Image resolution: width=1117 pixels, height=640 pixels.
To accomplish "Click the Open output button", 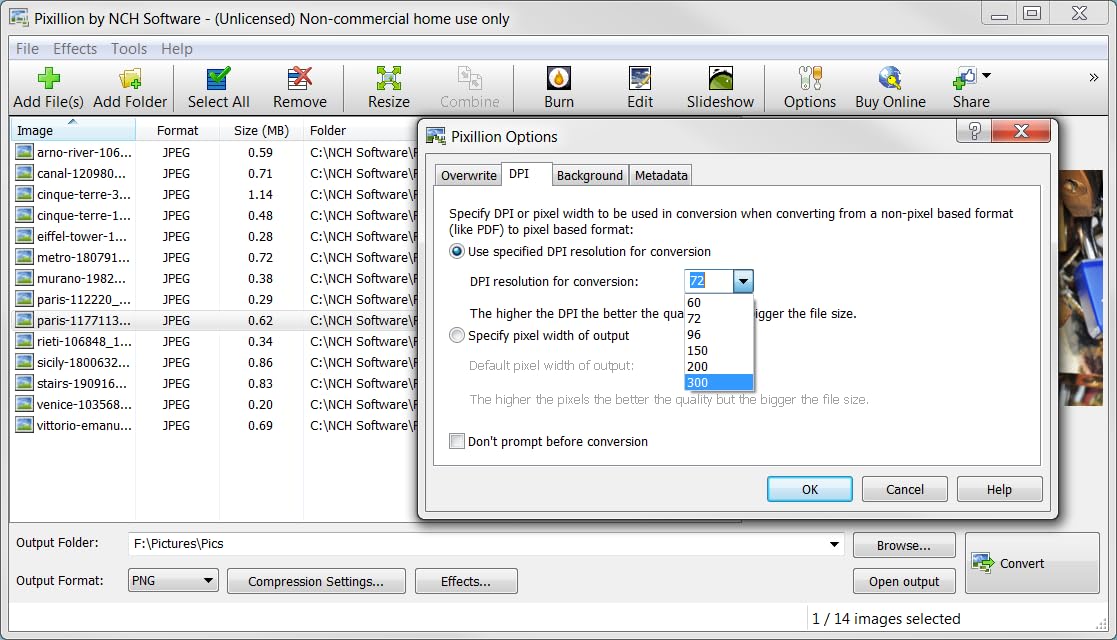I will pos(903,582).
